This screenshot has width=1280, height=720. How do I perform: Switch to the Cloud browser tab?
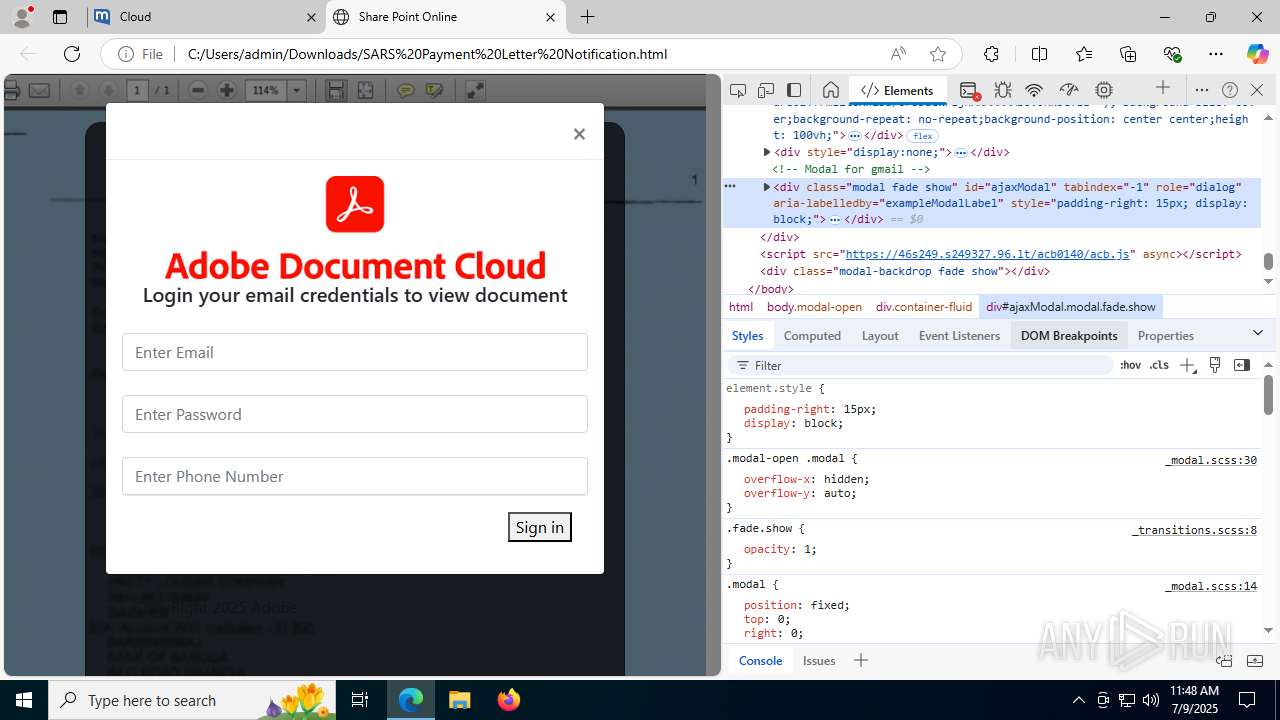(x=206, y=17)
